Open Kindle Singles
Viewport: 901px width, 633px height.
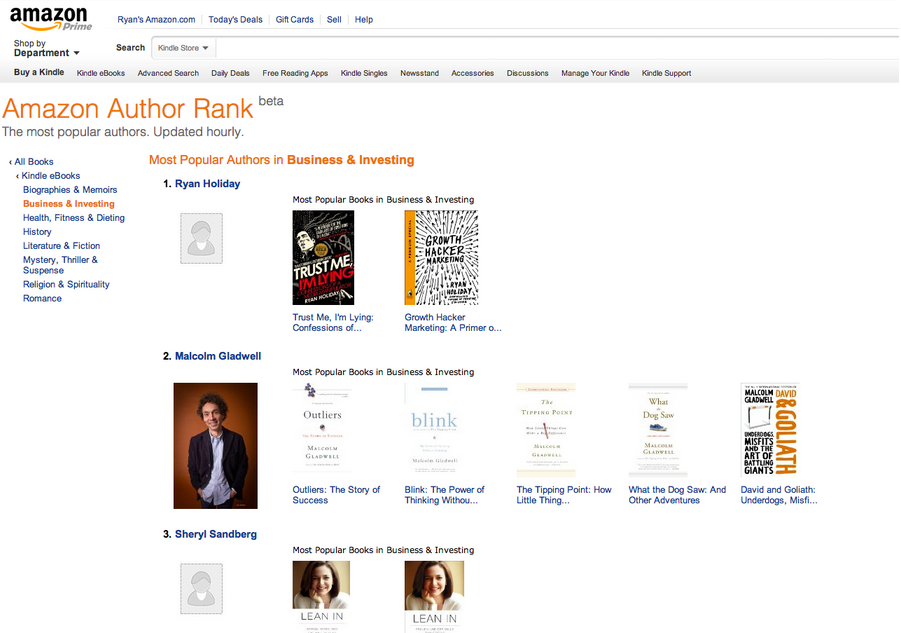(x=364, y=73)
